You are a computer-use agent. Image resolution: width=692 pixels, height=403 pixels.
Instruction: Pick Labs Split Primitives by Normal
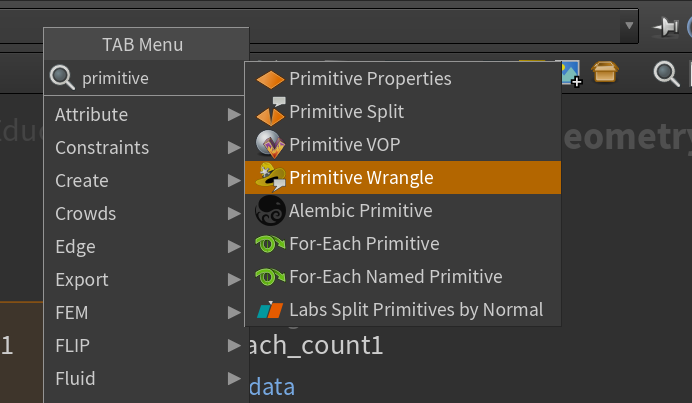tap(402, 310)
